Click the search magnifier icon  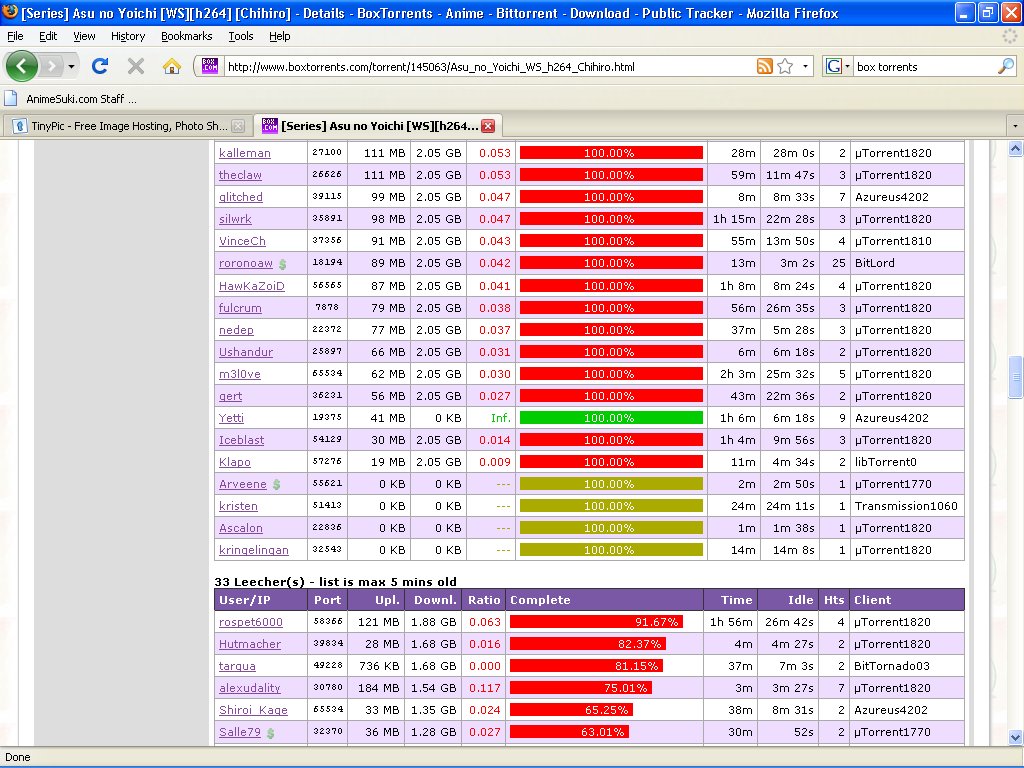[x=1006, y=67]
